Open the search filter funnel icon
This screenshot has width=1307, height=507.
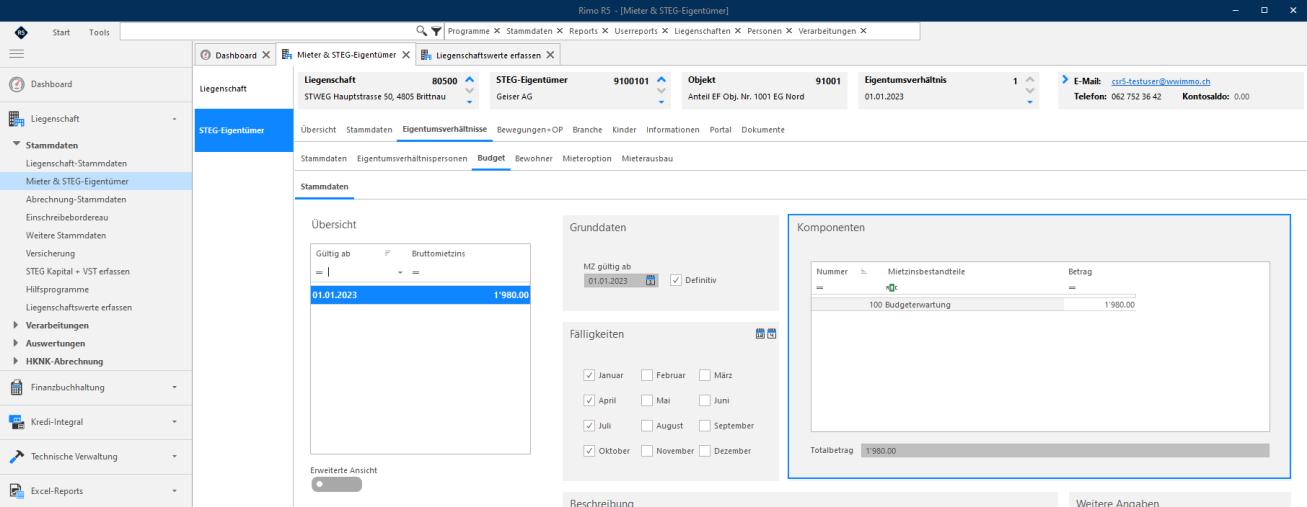point(436,31)
